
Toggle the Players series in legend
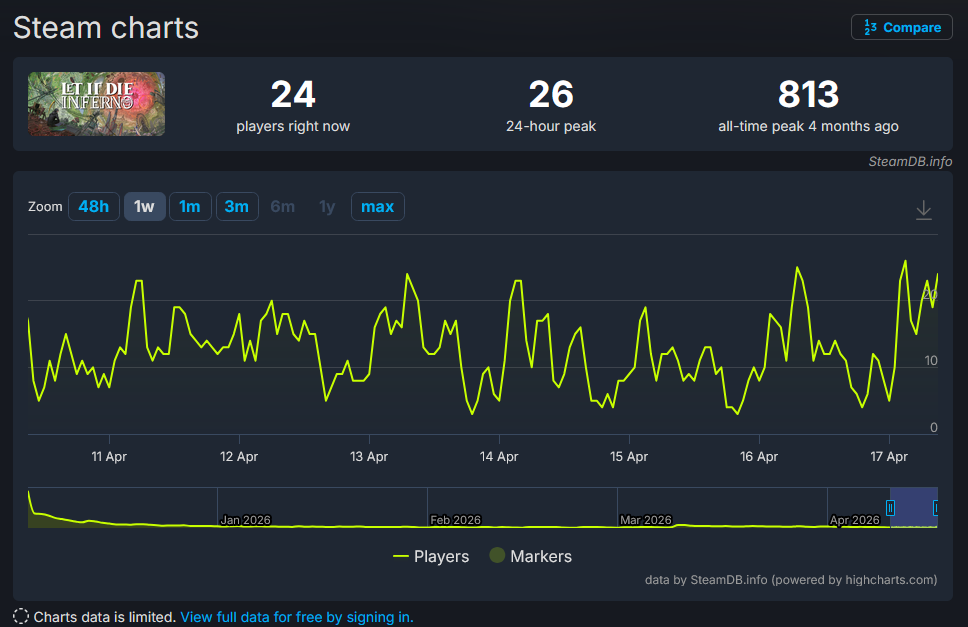(x=431, y=556)
